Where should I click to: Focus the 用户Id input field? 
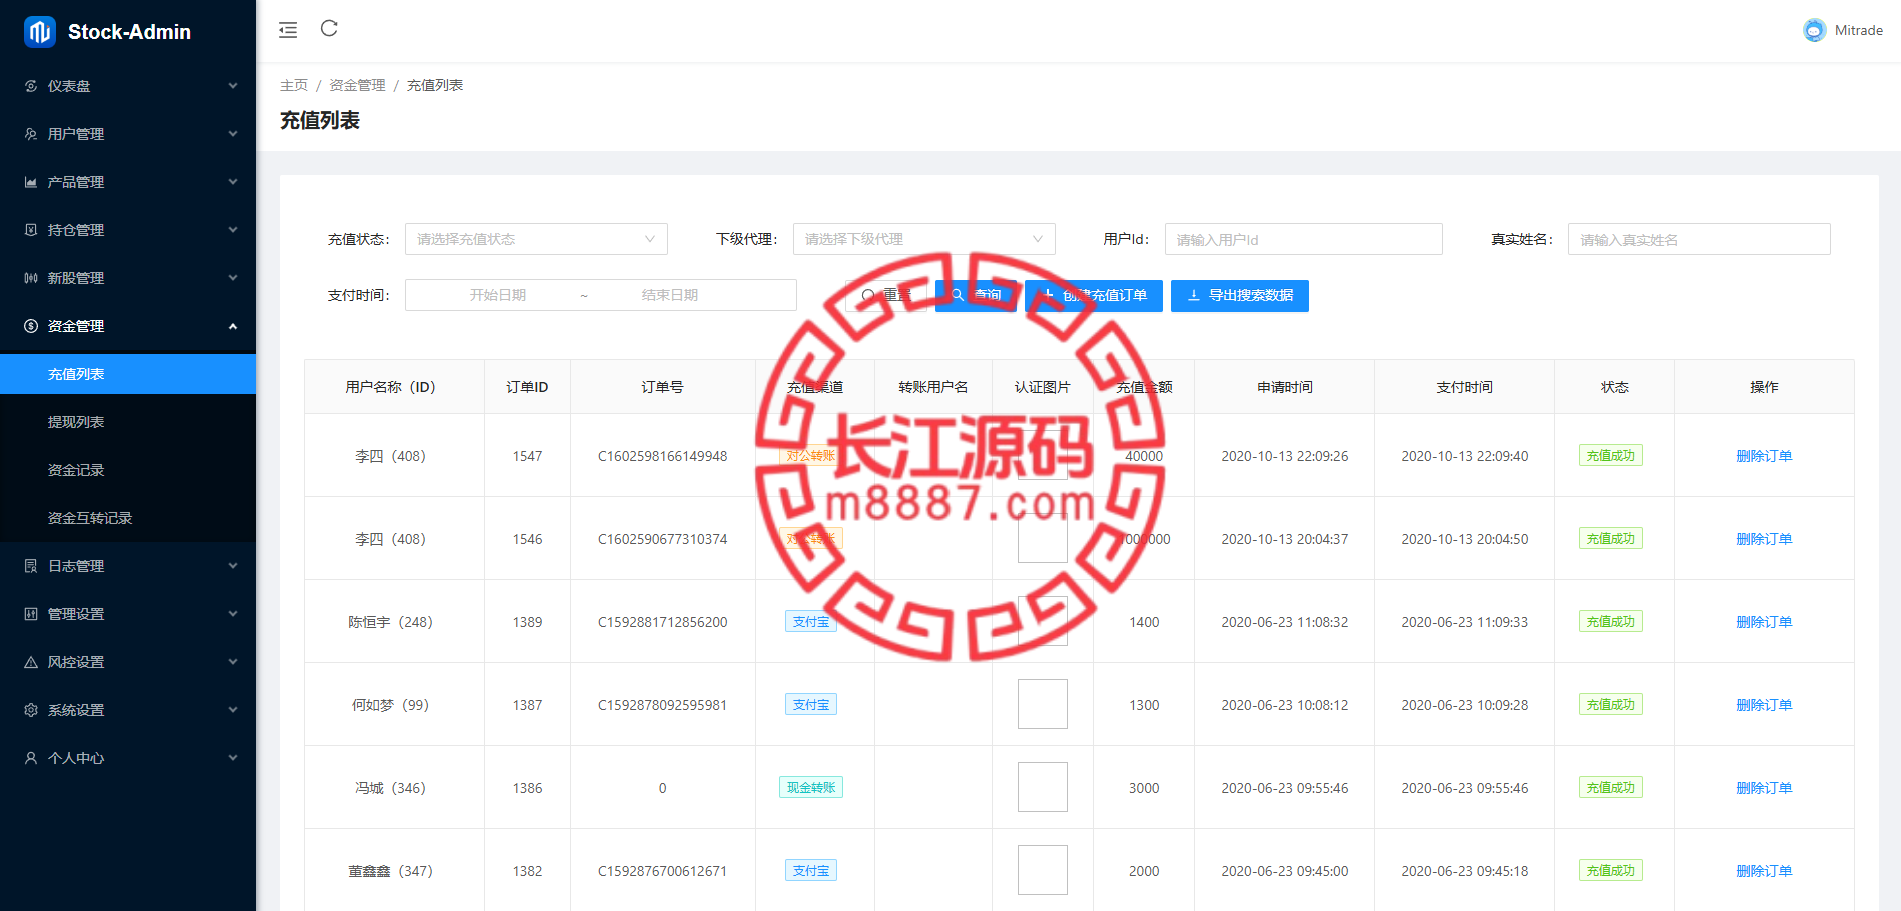(1304, 239)
